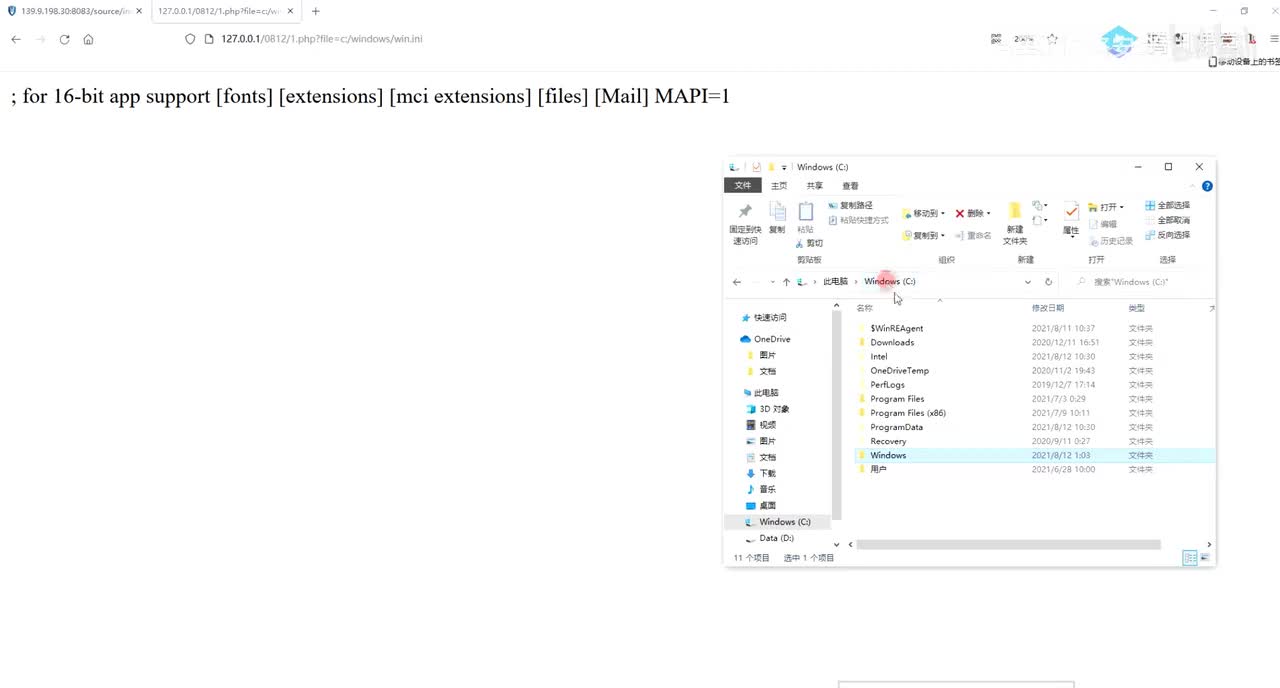
Task: Go back in the browser
Action: click(x=15, y=39)
